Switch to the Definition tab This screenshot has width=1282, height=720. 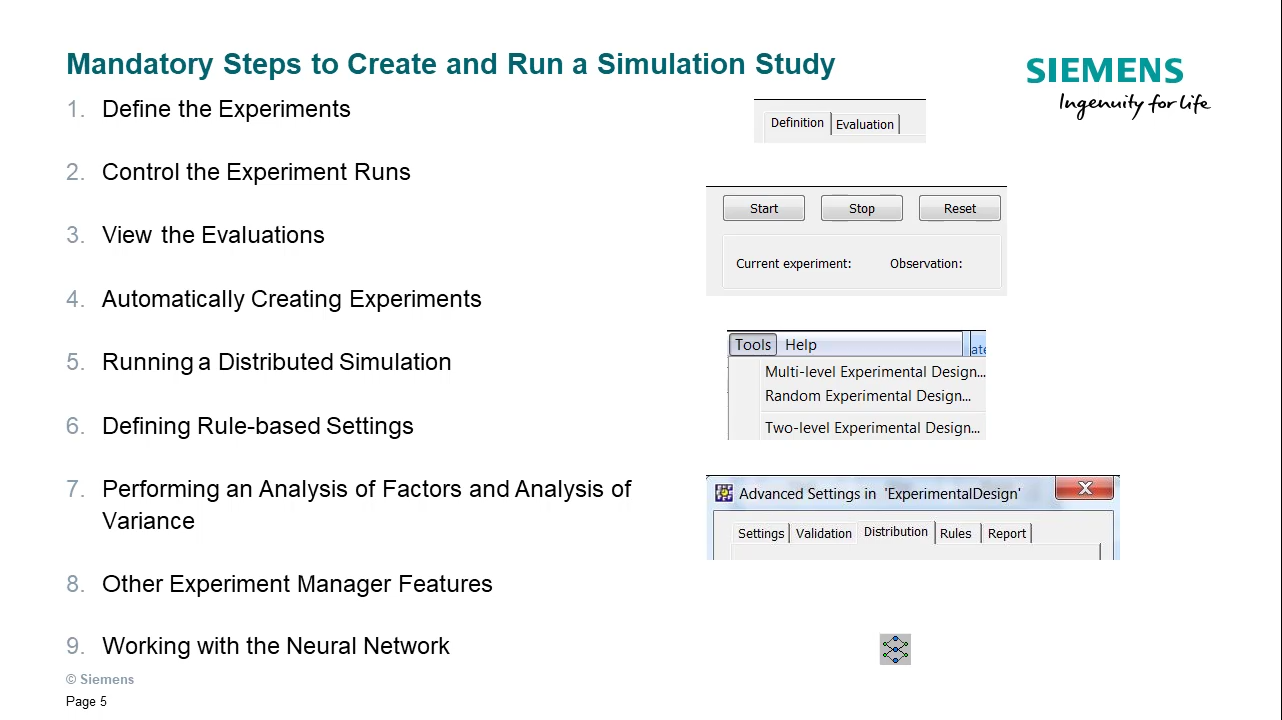coord(797,122)
